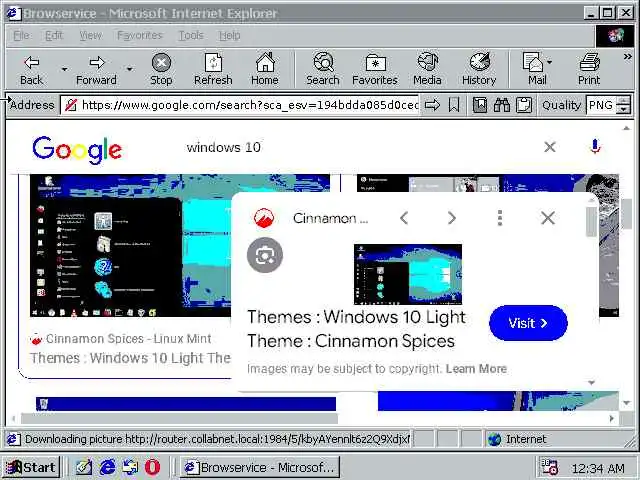The image size is (640, 480).
Task: Click the Internet zone status indicator
Action: point(517,439)
